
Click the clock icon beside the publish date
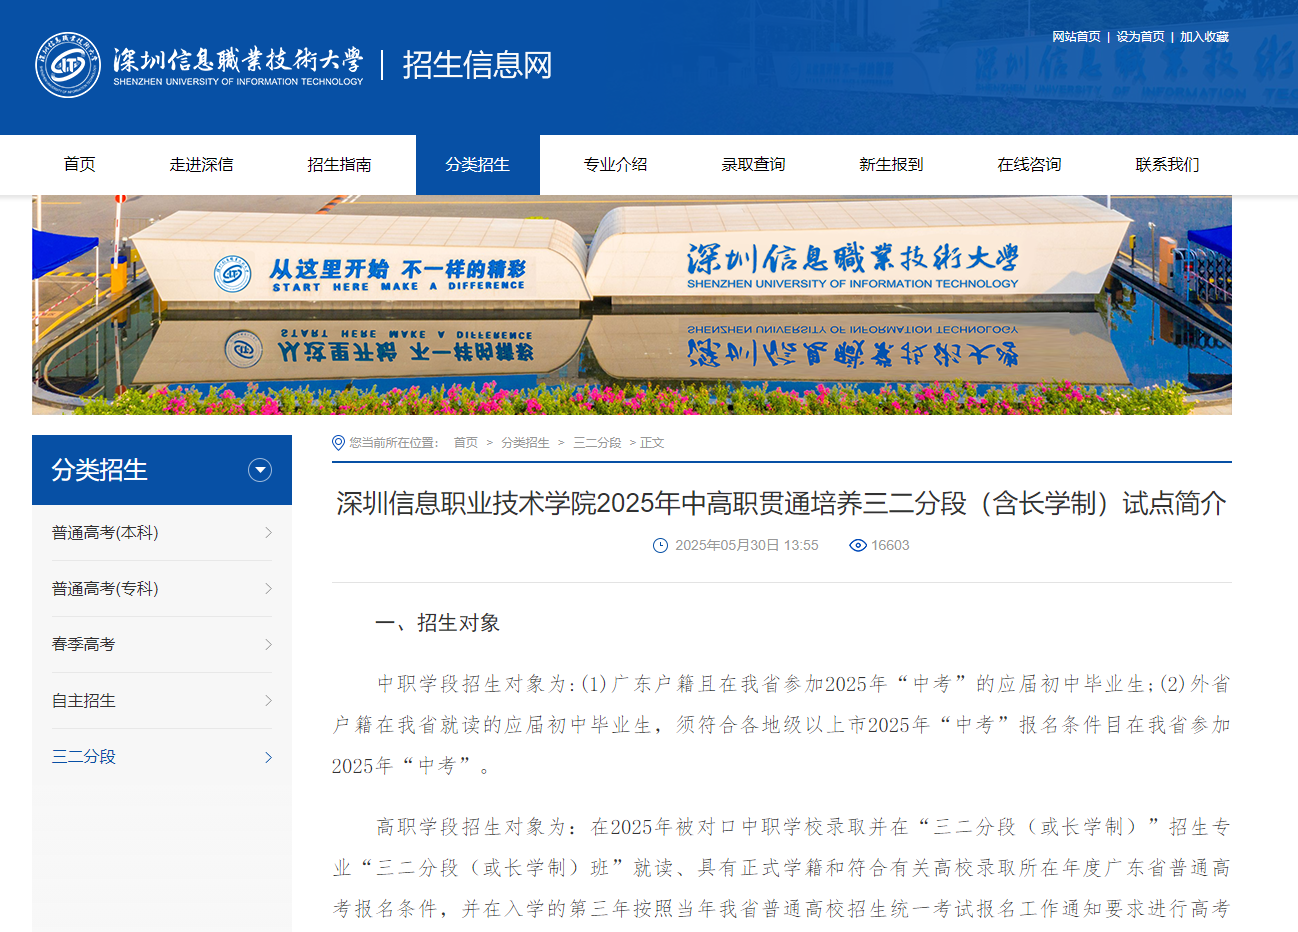point(661,545)
